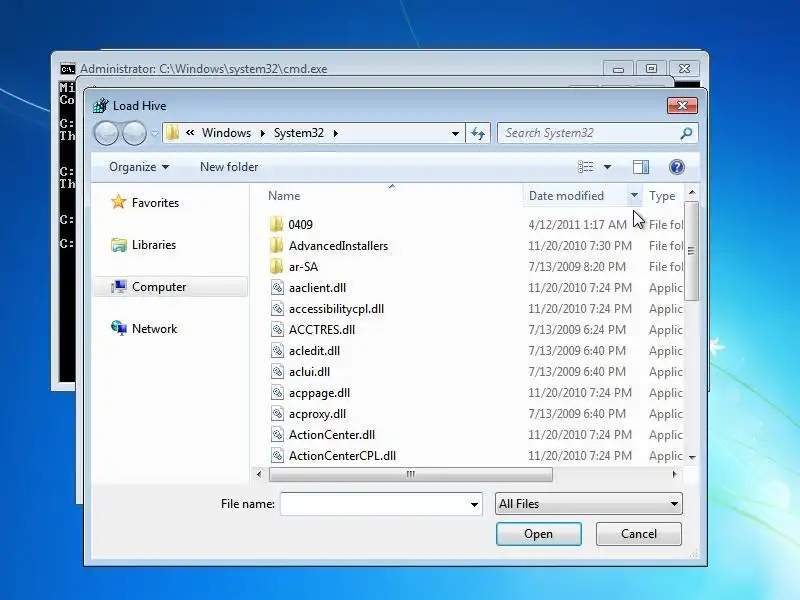800x600 pixels.
Task: Click the Type column header
Action: coord(662,196)
